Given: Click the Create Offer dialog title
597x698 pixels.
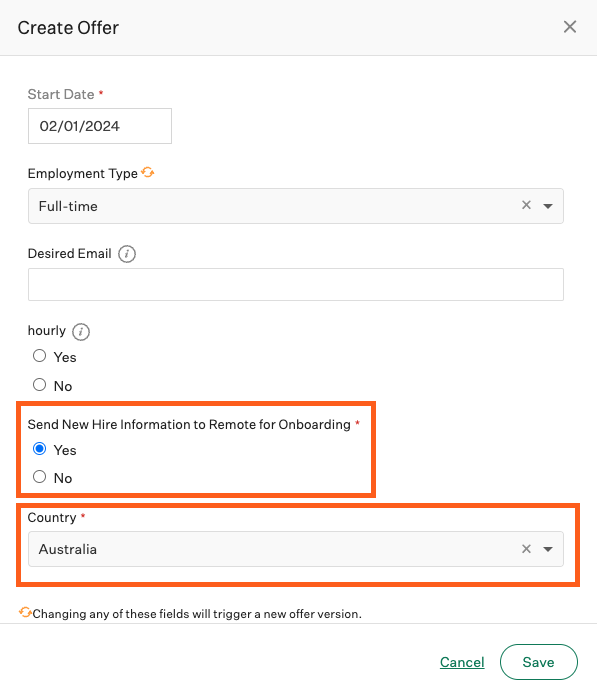Looking at the screenshot, I should [x=68, y=28].
